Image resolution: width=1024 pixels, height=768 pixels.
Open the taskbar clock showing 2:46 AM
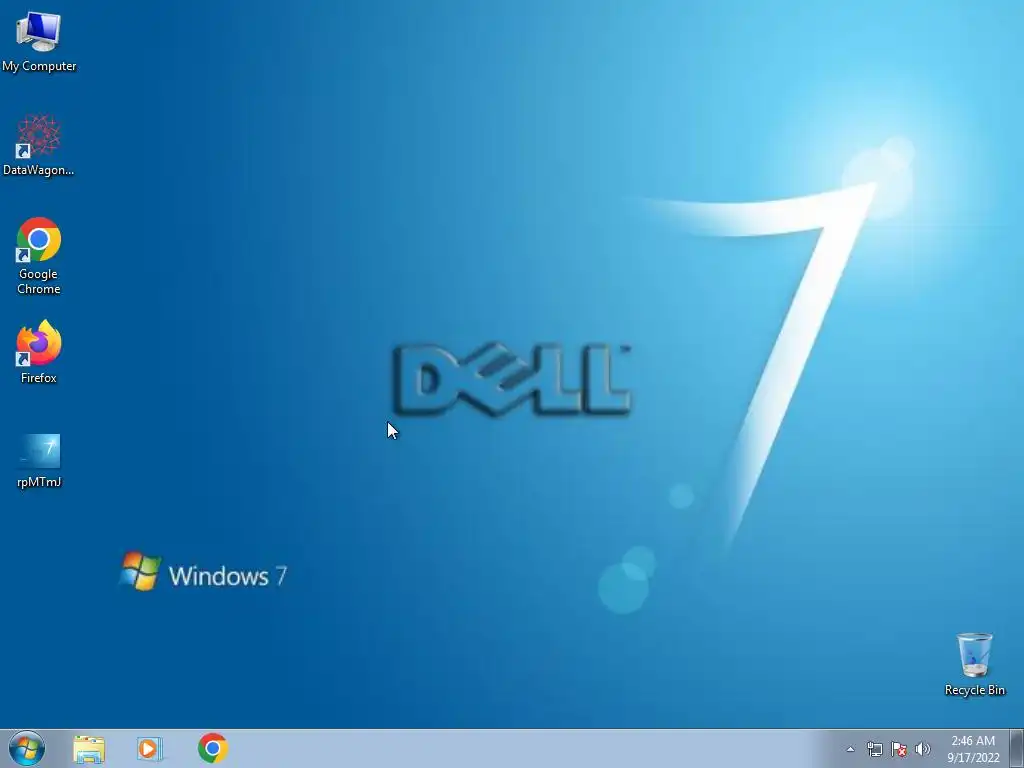(973, 749)
